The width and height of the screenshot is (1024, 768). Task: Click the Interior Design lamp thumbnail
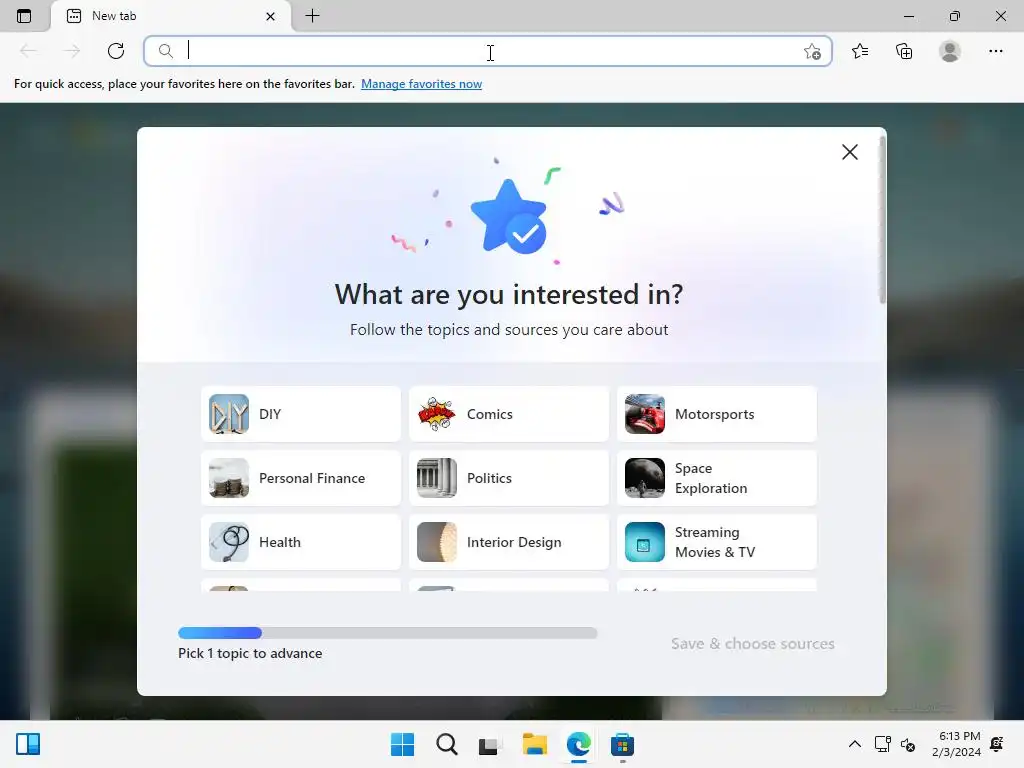(x=437, y=542)
